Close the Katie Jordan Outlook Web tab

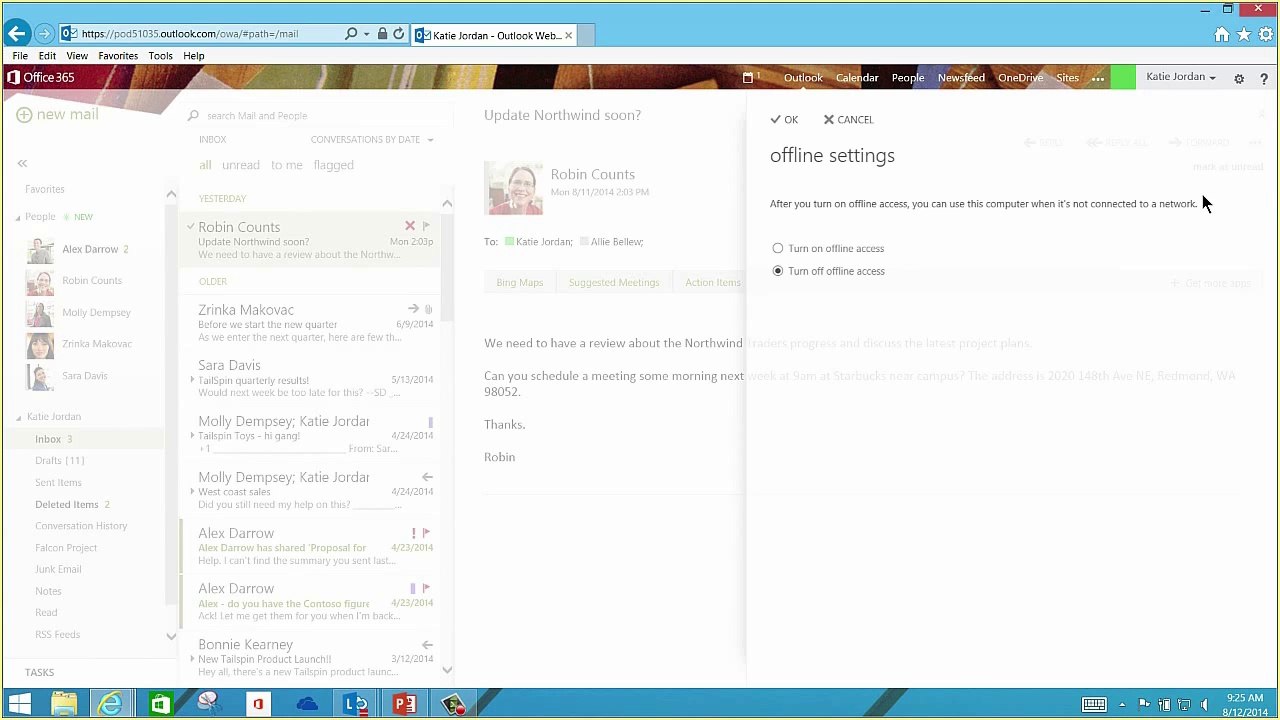568,35
